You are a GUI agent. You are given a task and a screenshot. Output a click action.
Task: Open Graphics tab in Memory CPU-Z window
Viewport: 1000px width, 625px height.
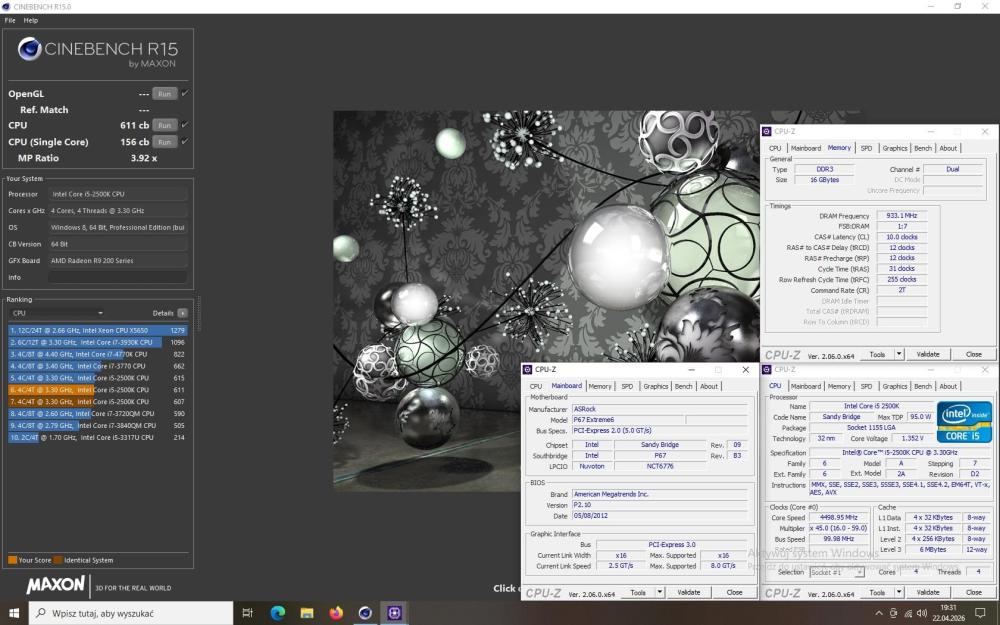coord(895,148)
